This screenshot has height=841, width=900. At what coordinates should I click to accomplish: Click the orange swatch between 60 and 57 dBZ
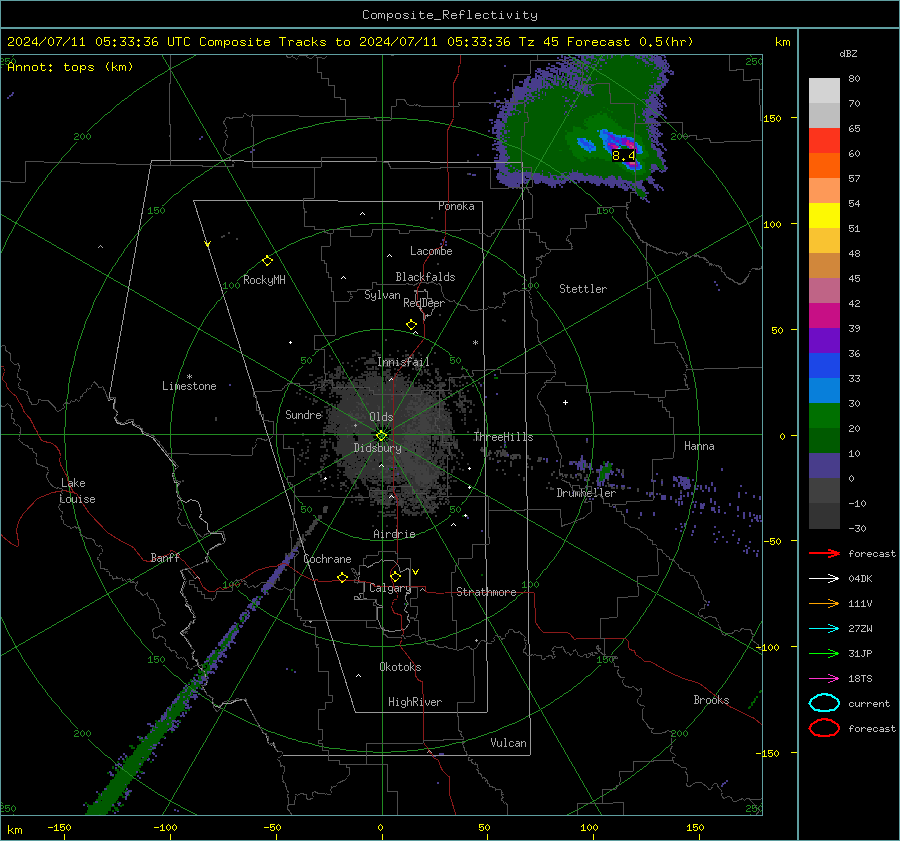click(x=824, y=166)
